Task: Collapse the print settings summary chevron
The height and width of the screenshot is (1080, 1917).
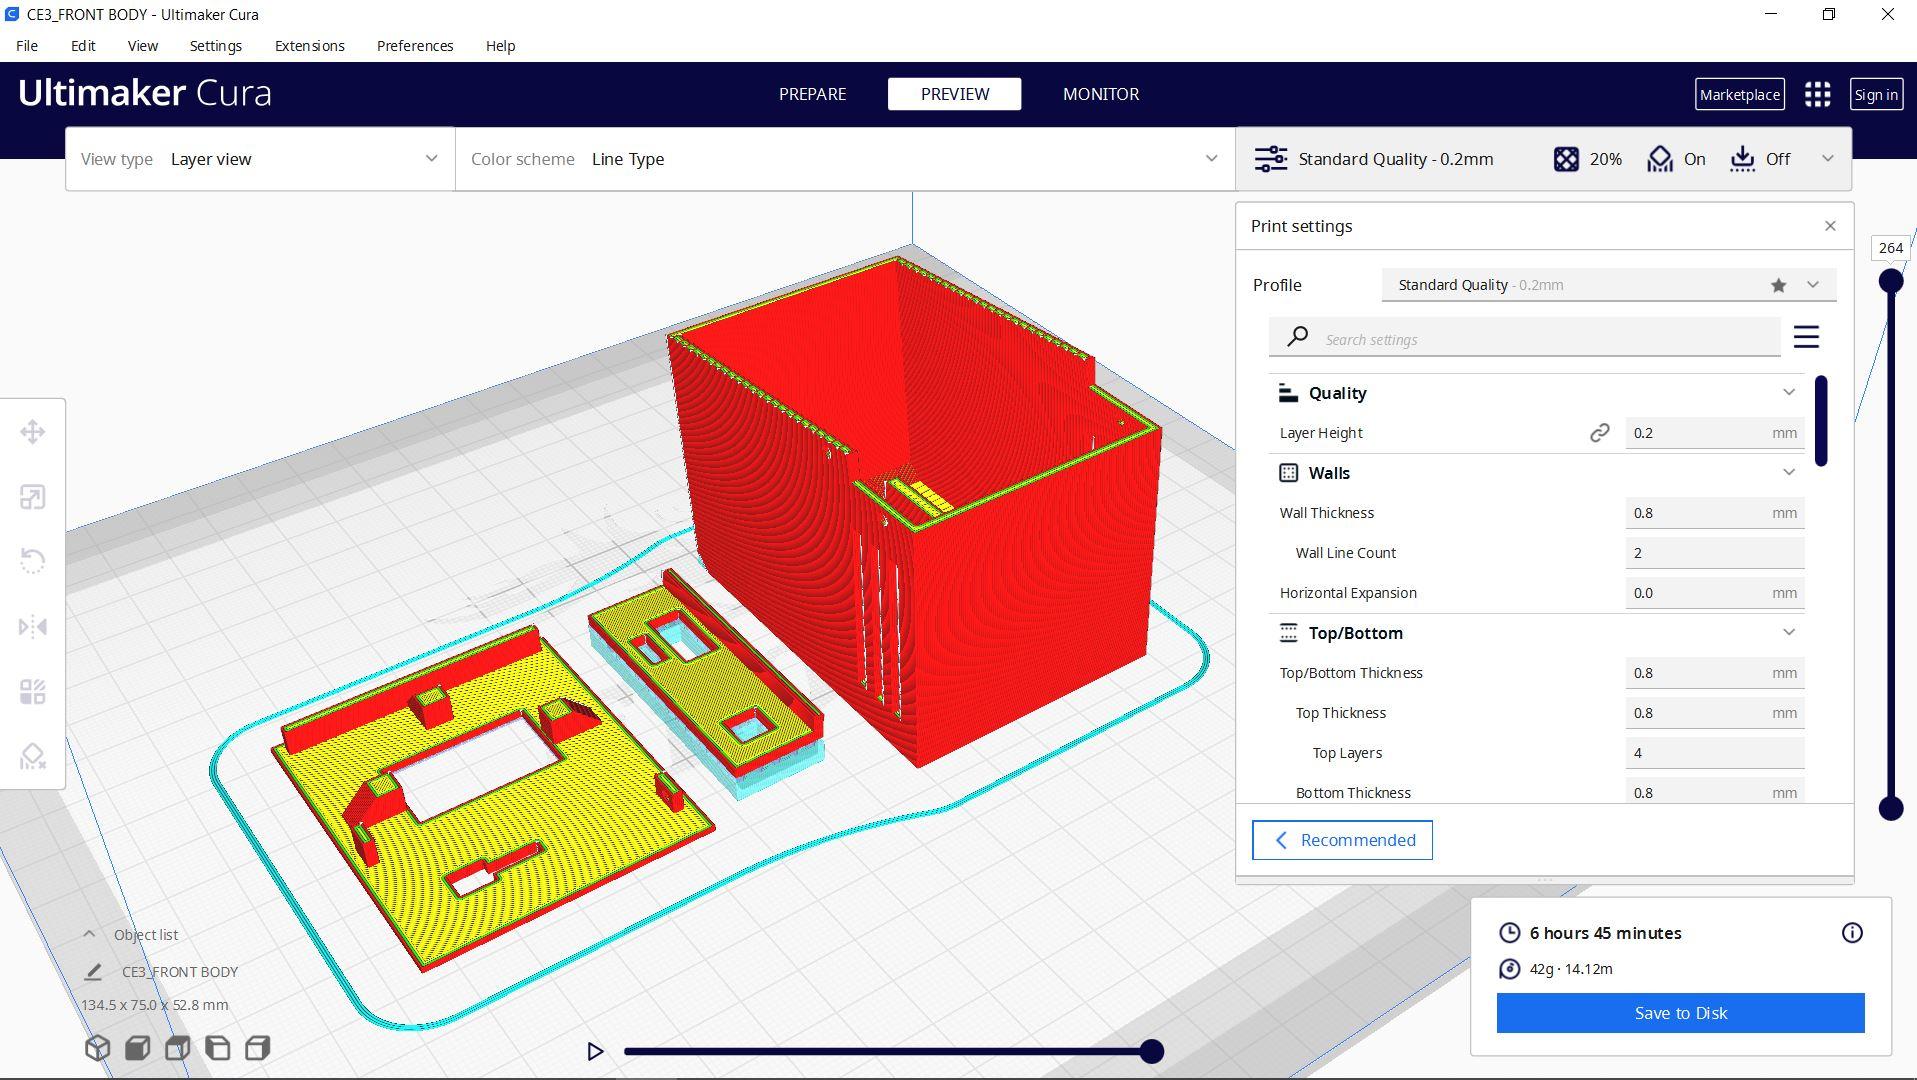Action: (x=1827, y=159)
